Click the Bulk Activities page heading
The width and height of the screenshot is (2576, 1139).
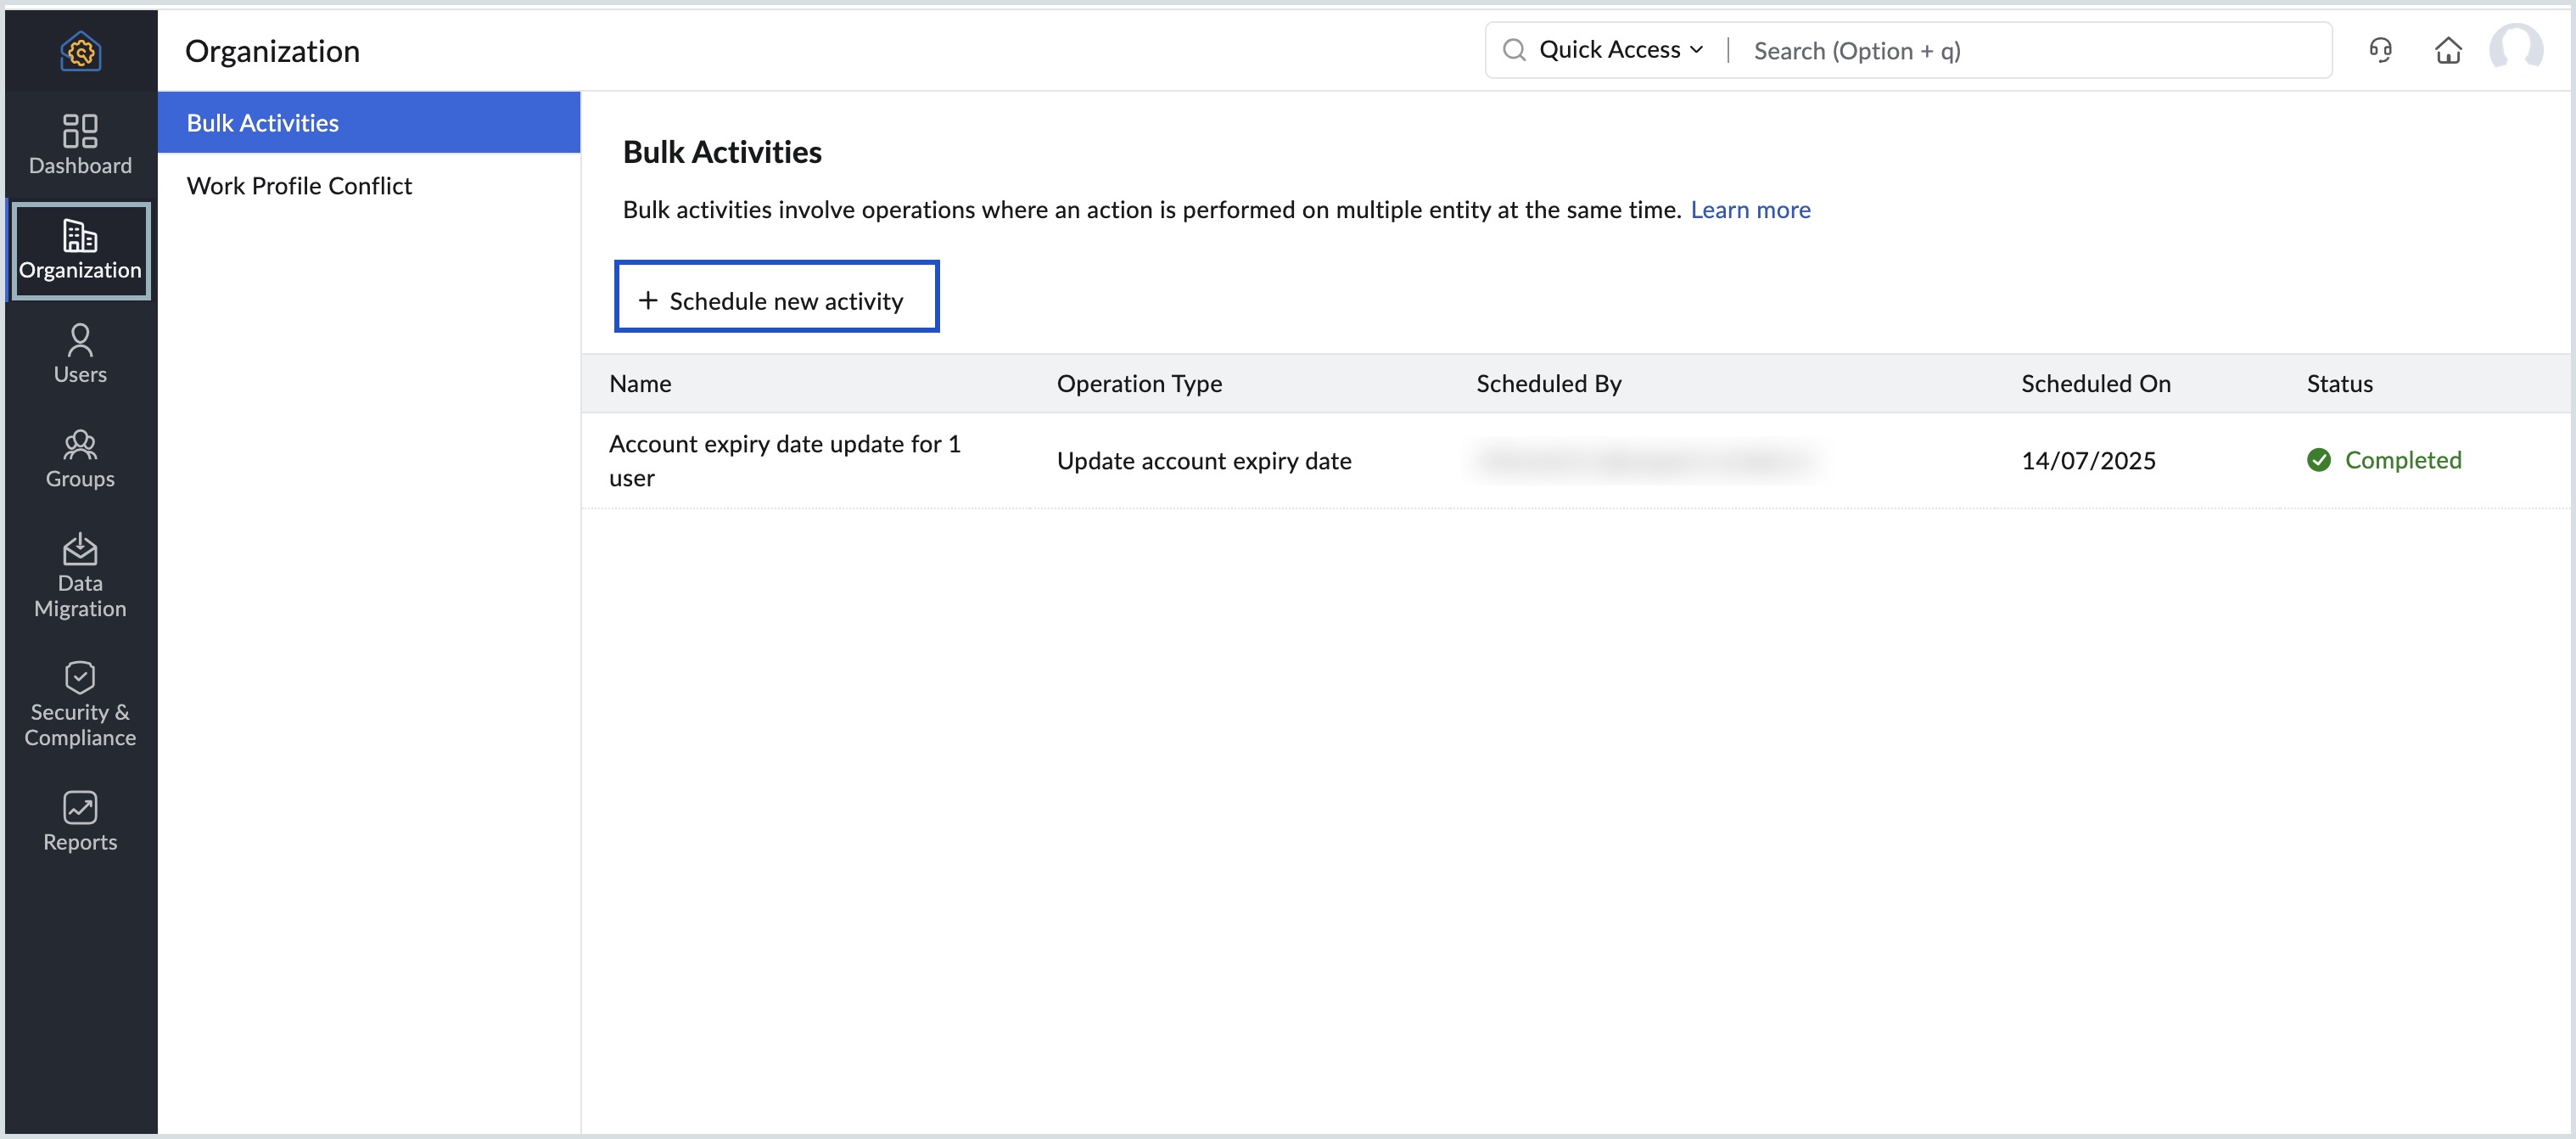pyautogui.click(x=722, y=151)
